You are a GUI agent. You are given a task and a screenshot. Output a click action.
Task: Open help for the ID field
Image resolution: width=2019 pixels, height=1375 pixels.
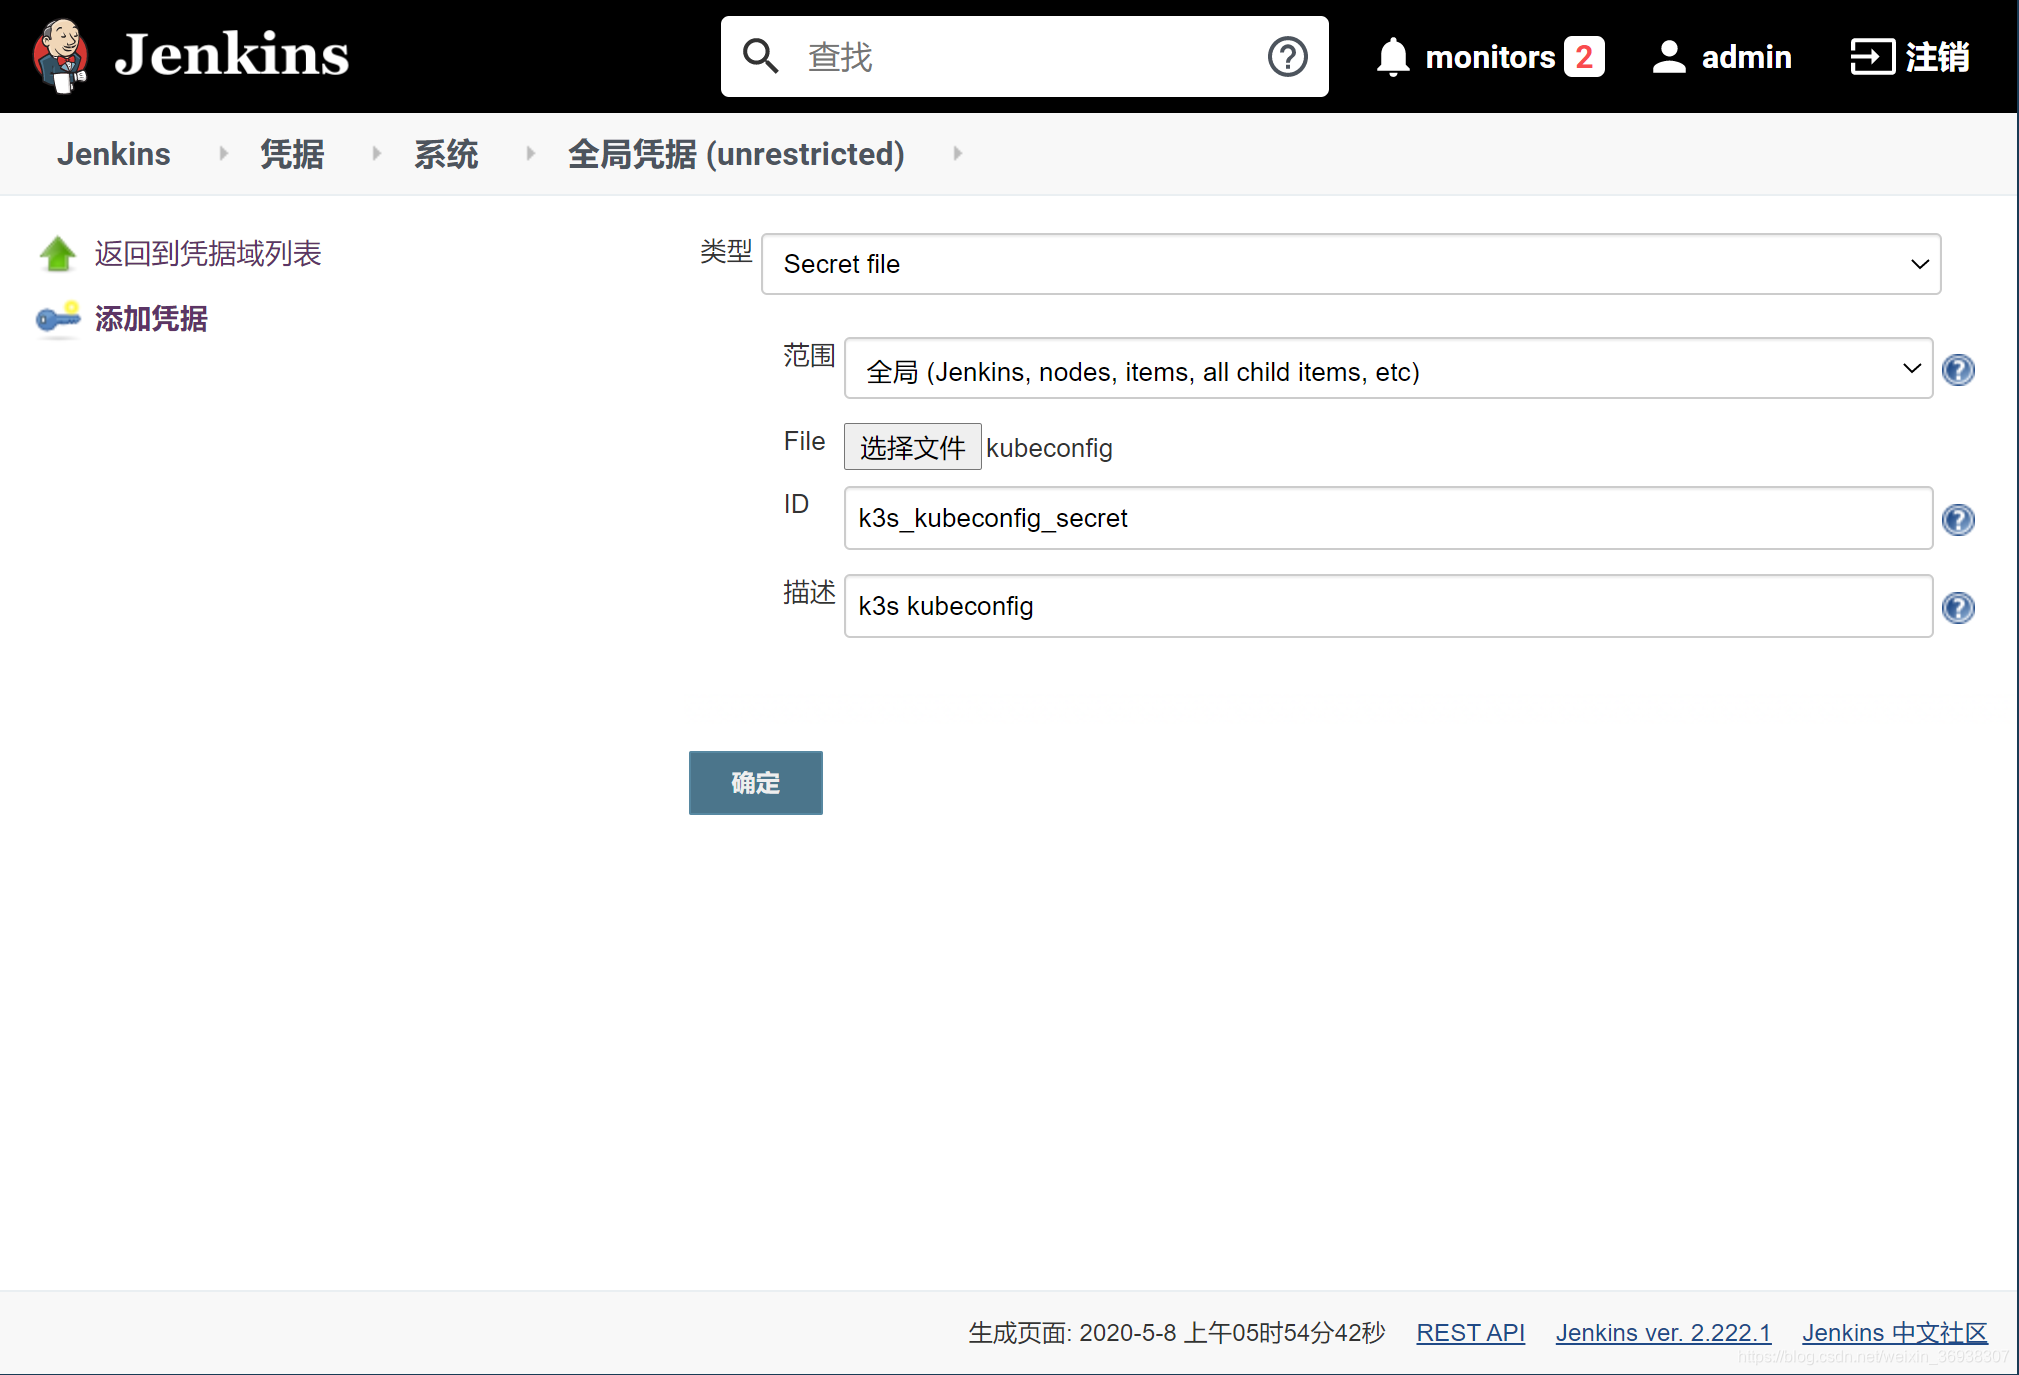pyautogui.click(x=1958, y=520)
